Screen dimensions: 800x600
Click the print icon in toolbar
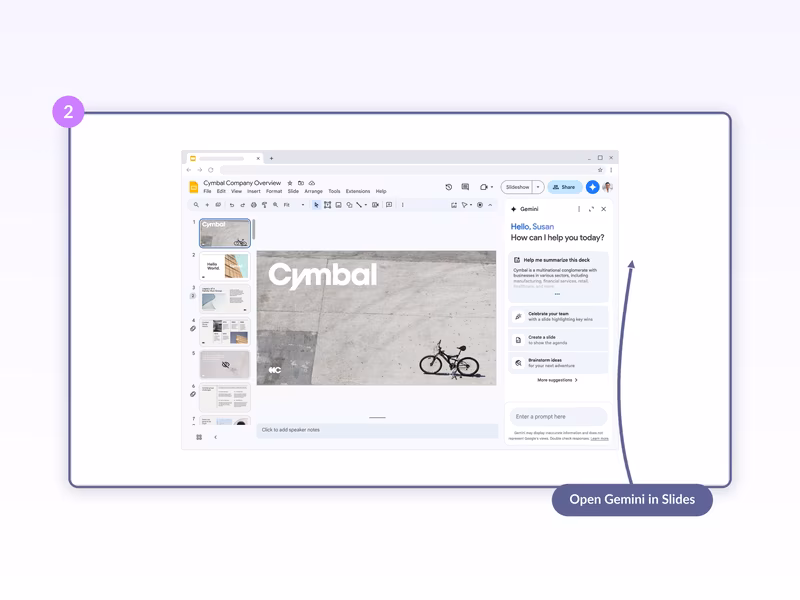pyautogui.click(x=254, y=205)
